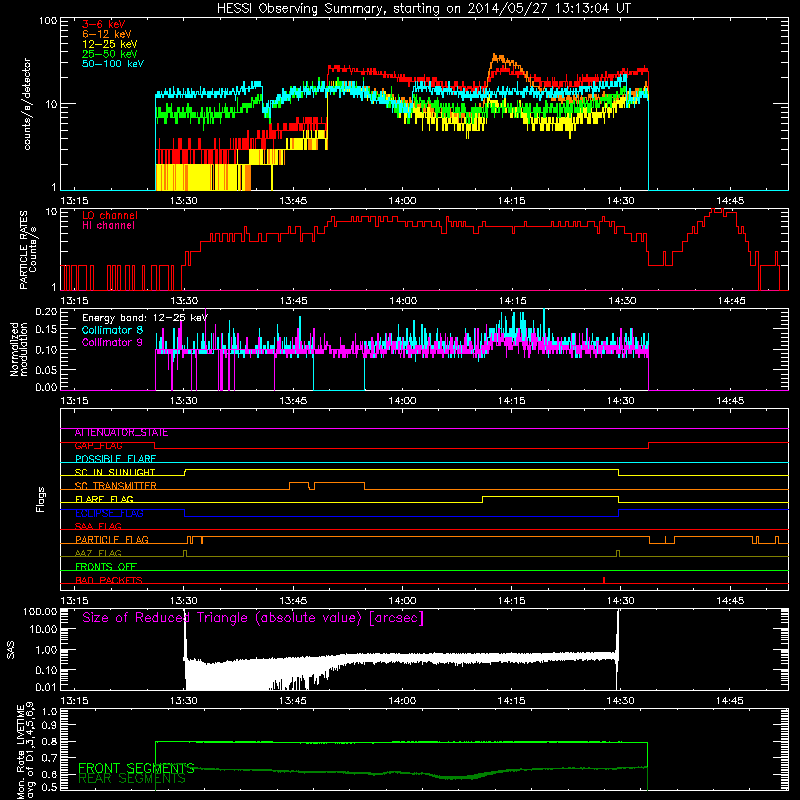Screen dimensions: 800x800
Task: Click the orange 6-12 keV flare peak near 14:13
Action: coord(495,57)
